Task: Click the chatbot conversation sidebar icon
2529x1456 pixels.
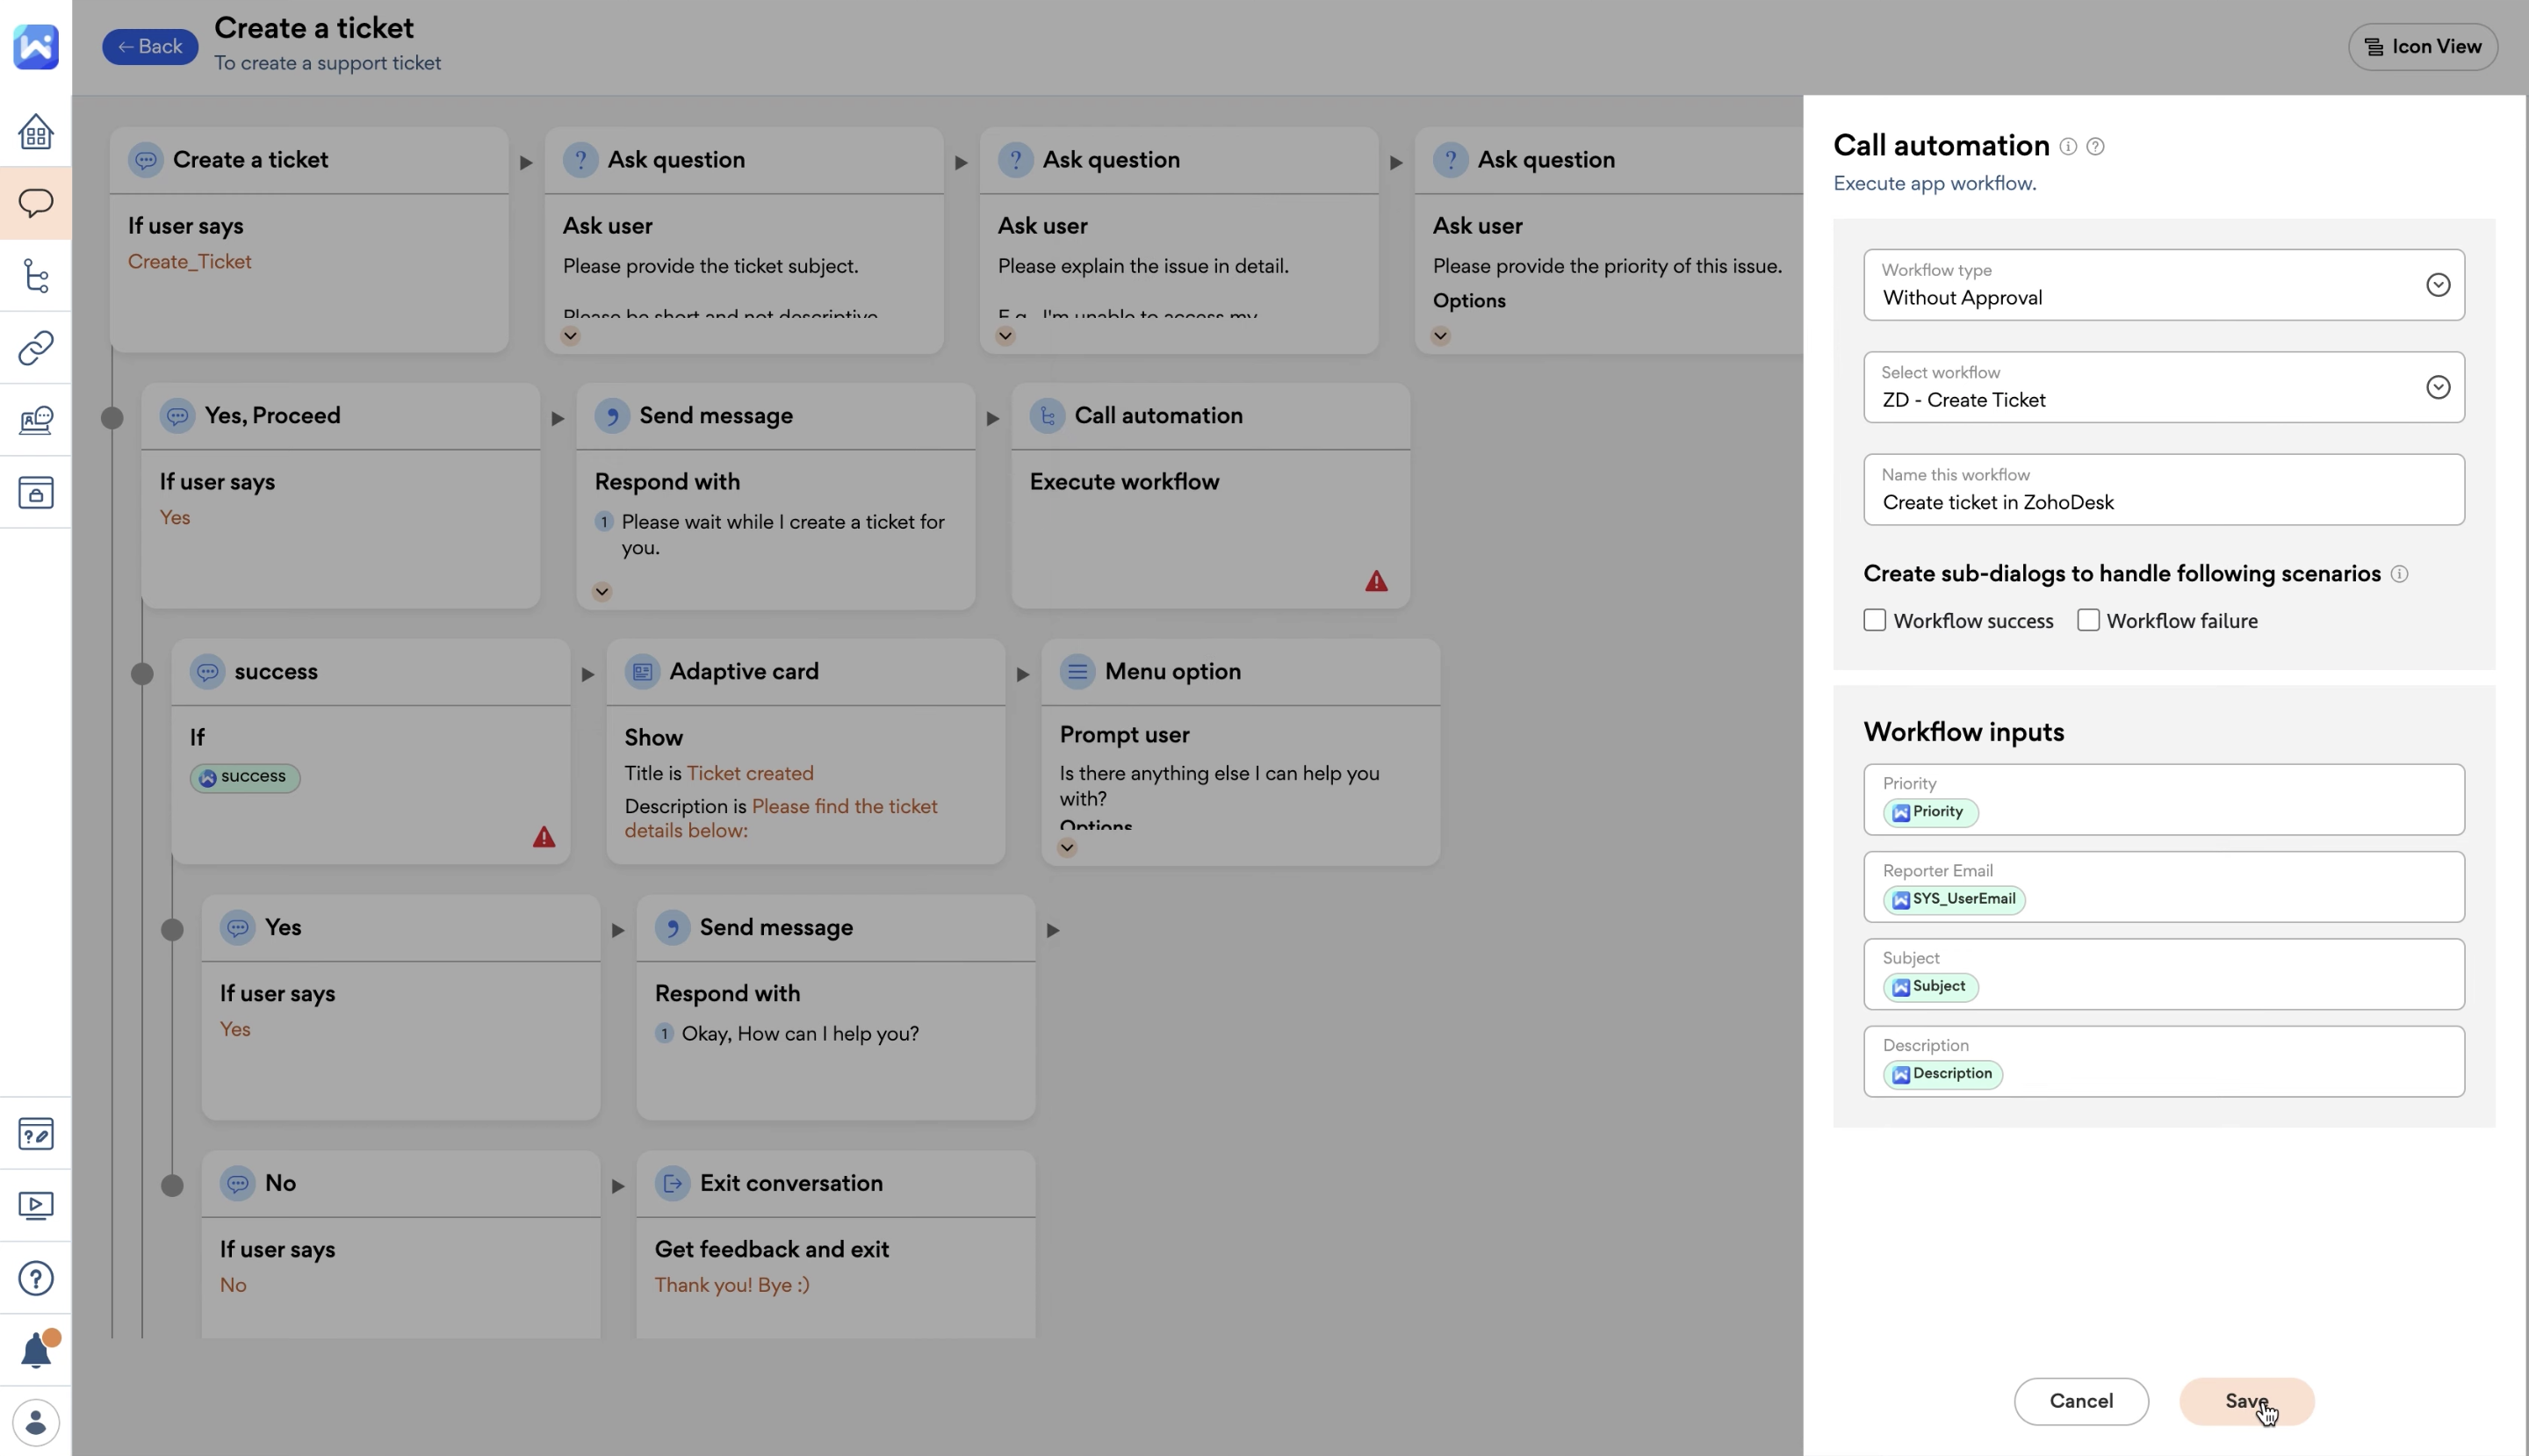Action: point(36,203)
